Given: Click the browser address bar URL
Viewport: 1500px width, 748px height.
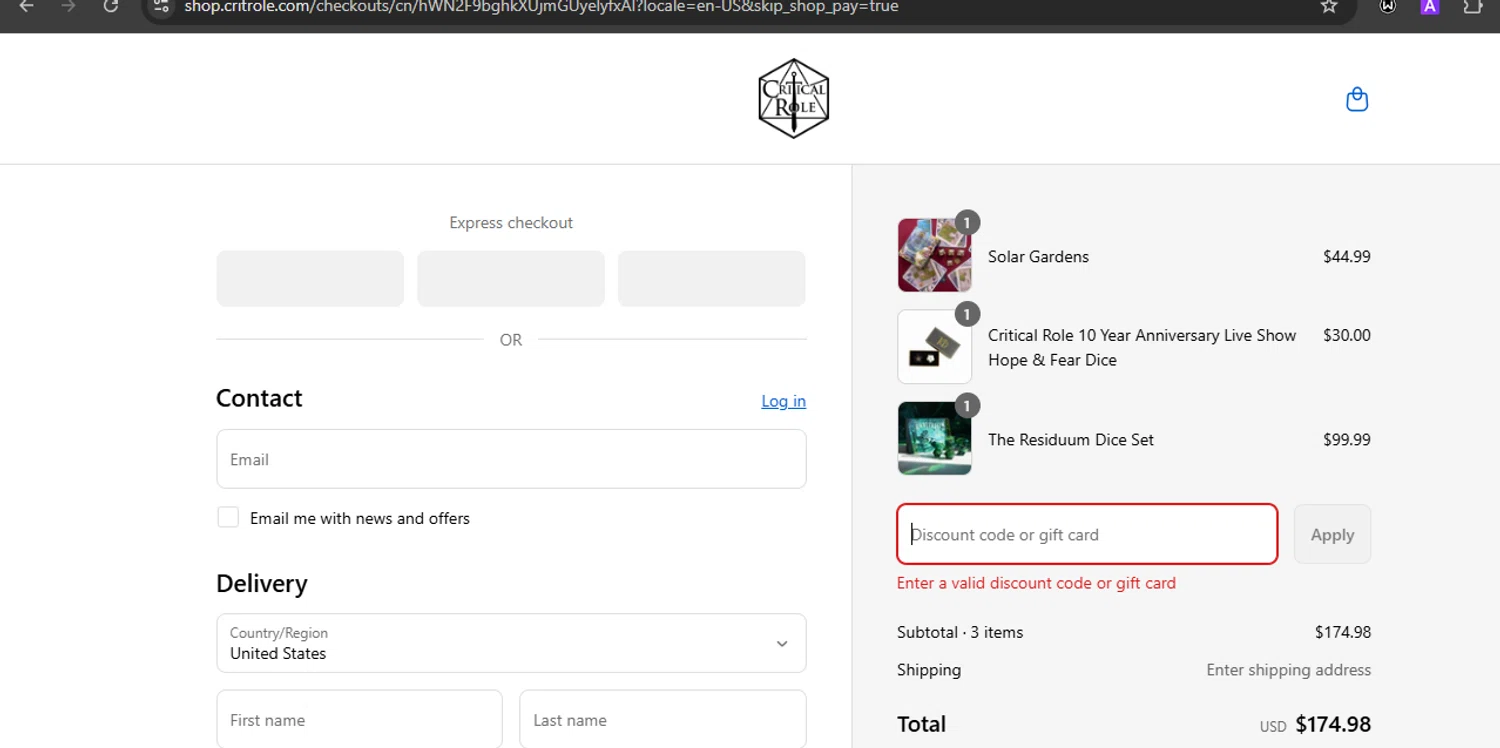Looking at the screenshot, I should (x=541, y=7).
